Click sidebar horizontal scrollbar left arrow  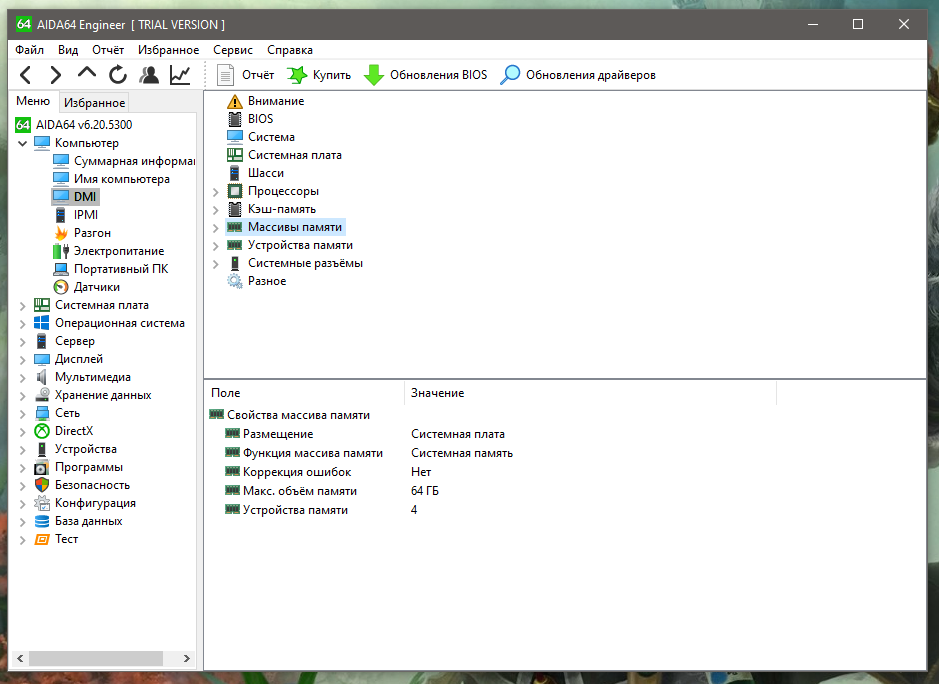pyautogui.click(x=20, y=658)
